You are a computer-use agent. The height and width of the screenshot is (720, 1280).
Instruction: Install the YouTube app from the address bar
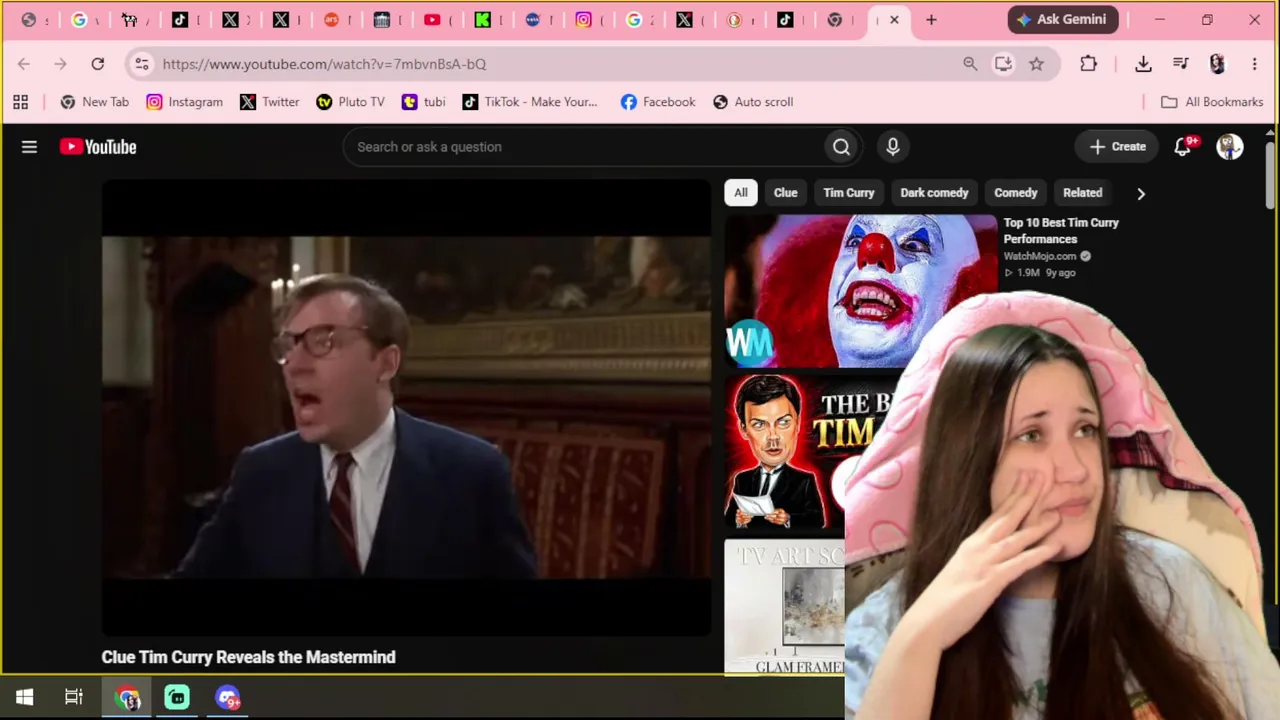1003,64
